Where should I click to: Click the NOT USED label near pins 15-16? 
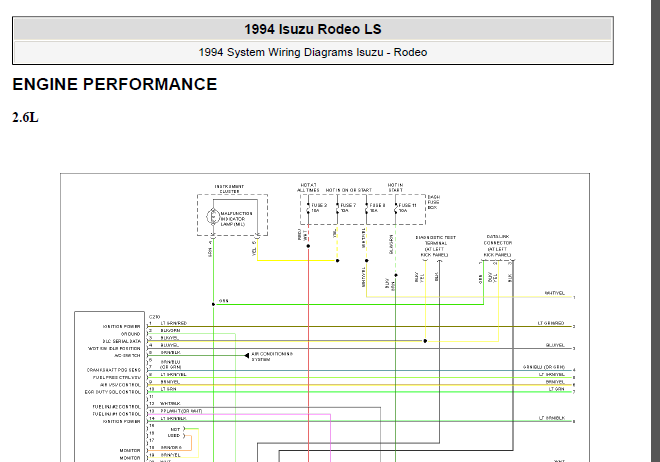174,433
